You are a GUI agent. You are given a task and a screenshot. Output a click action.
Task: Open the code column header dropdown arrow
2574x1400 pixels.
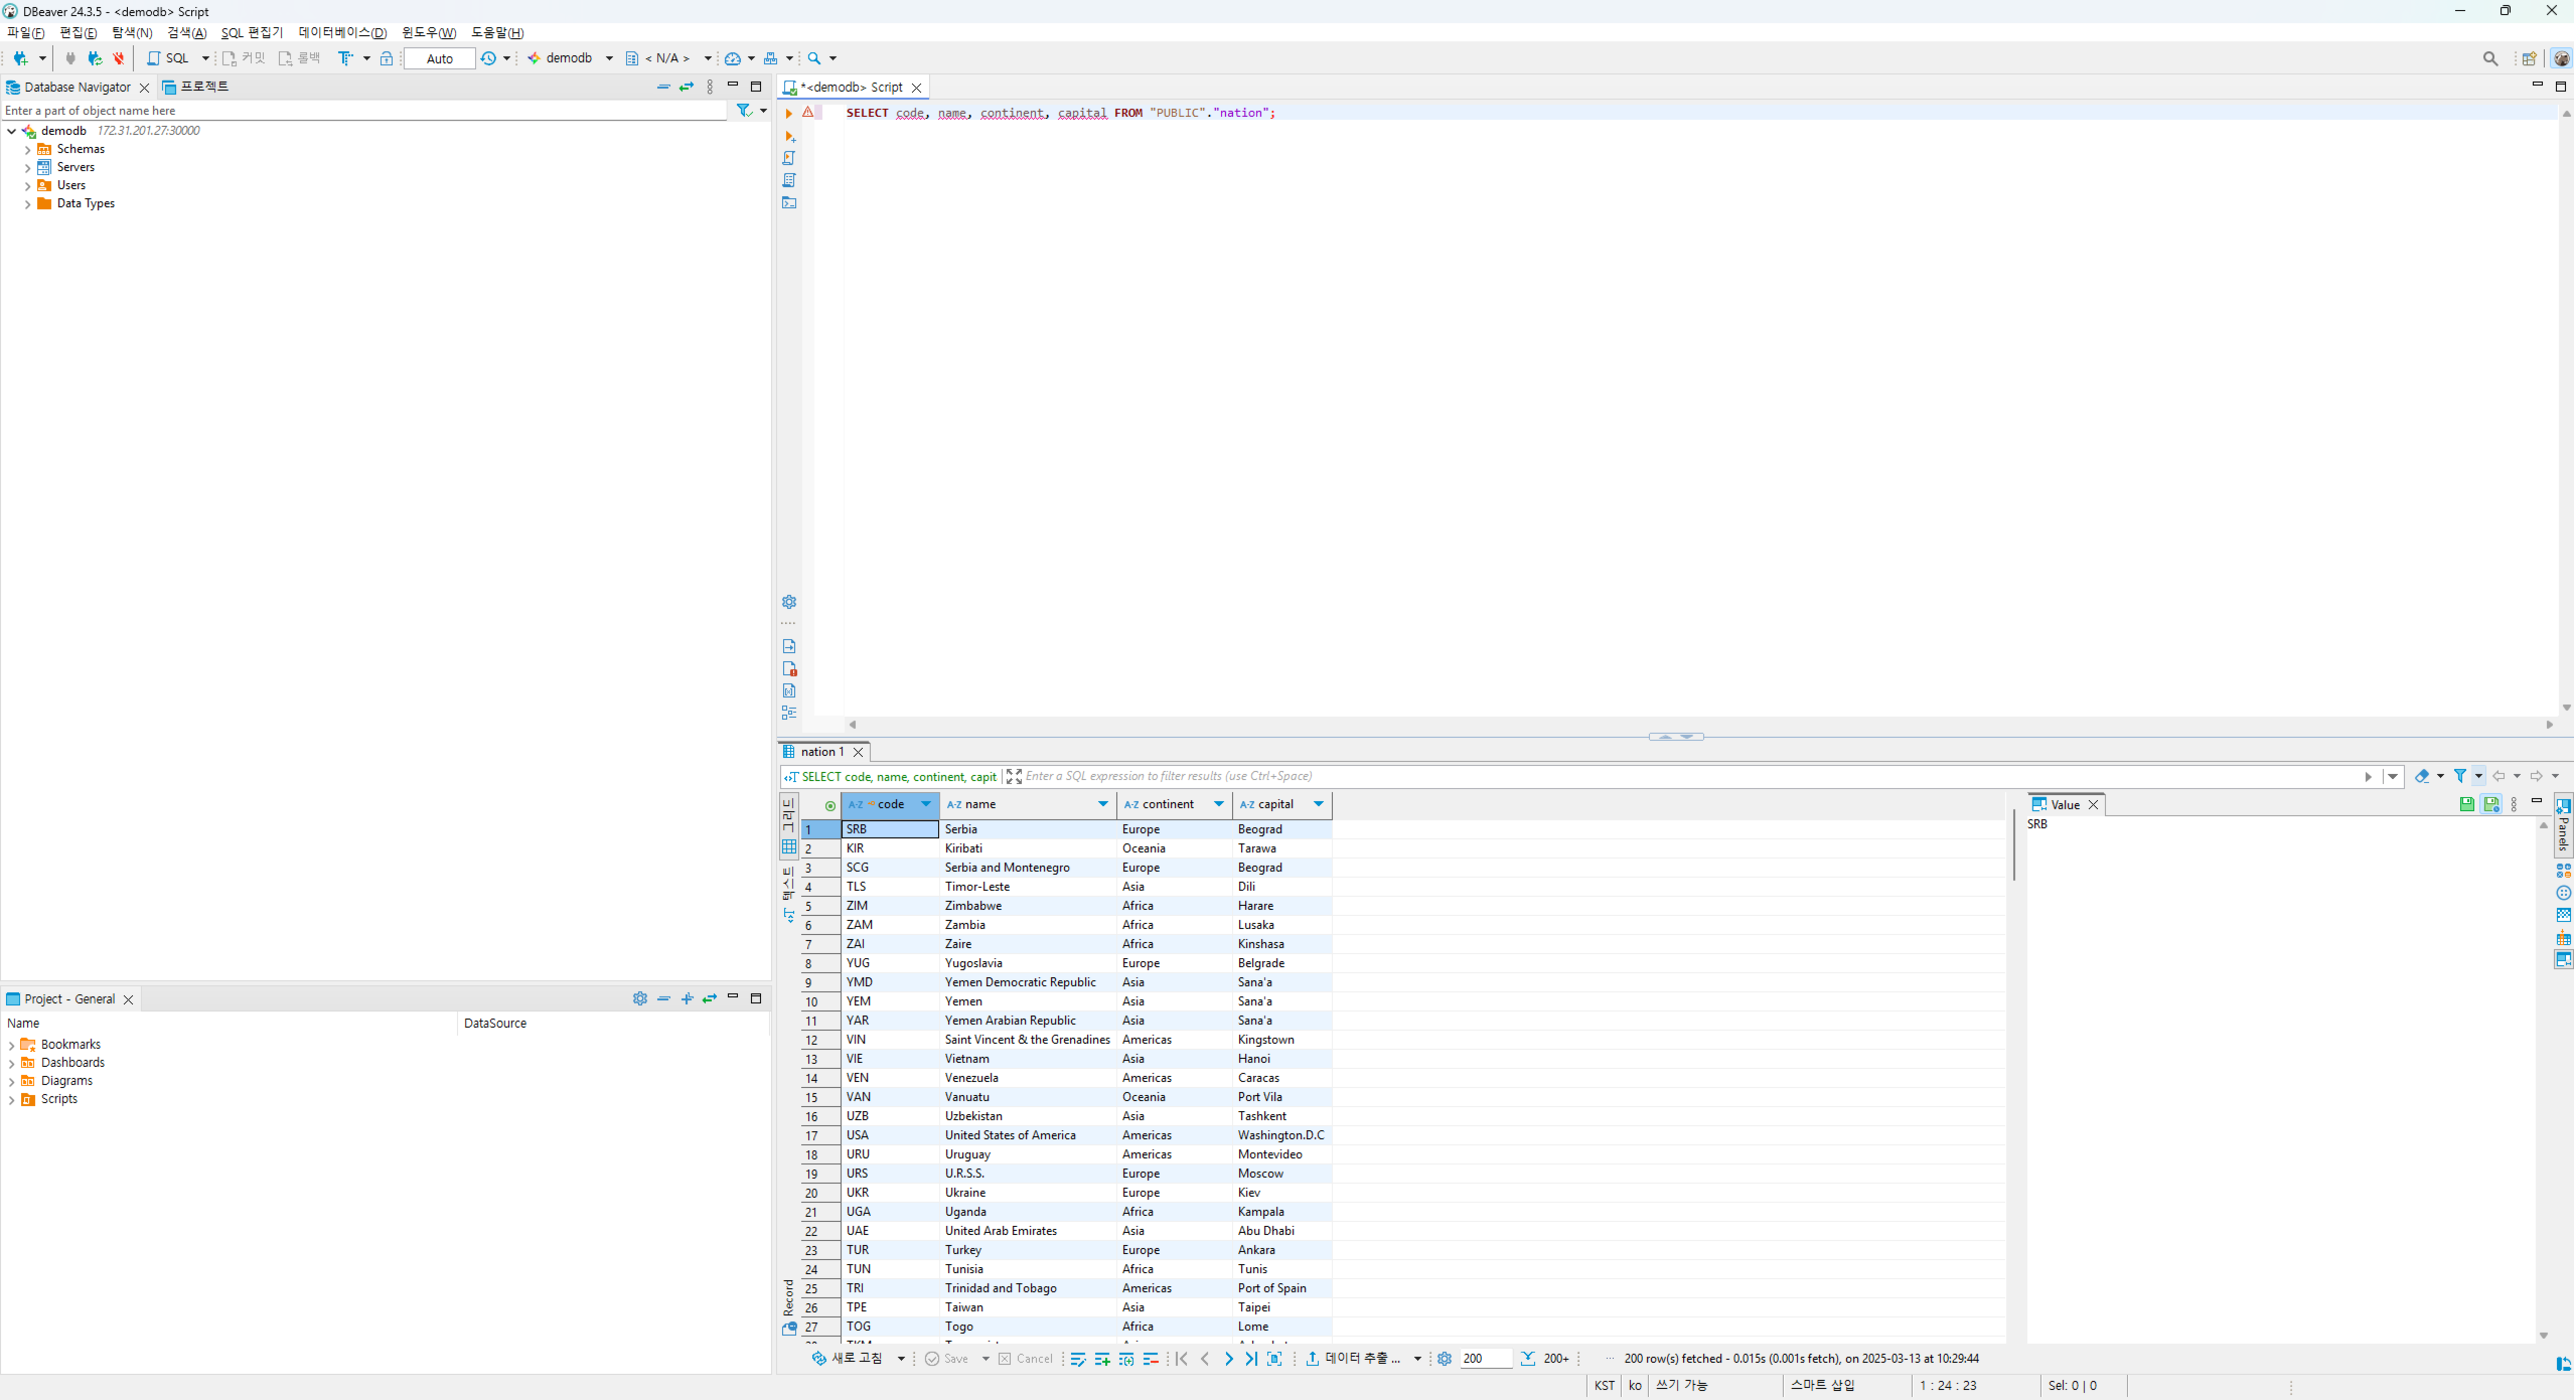tap(926, 804)
